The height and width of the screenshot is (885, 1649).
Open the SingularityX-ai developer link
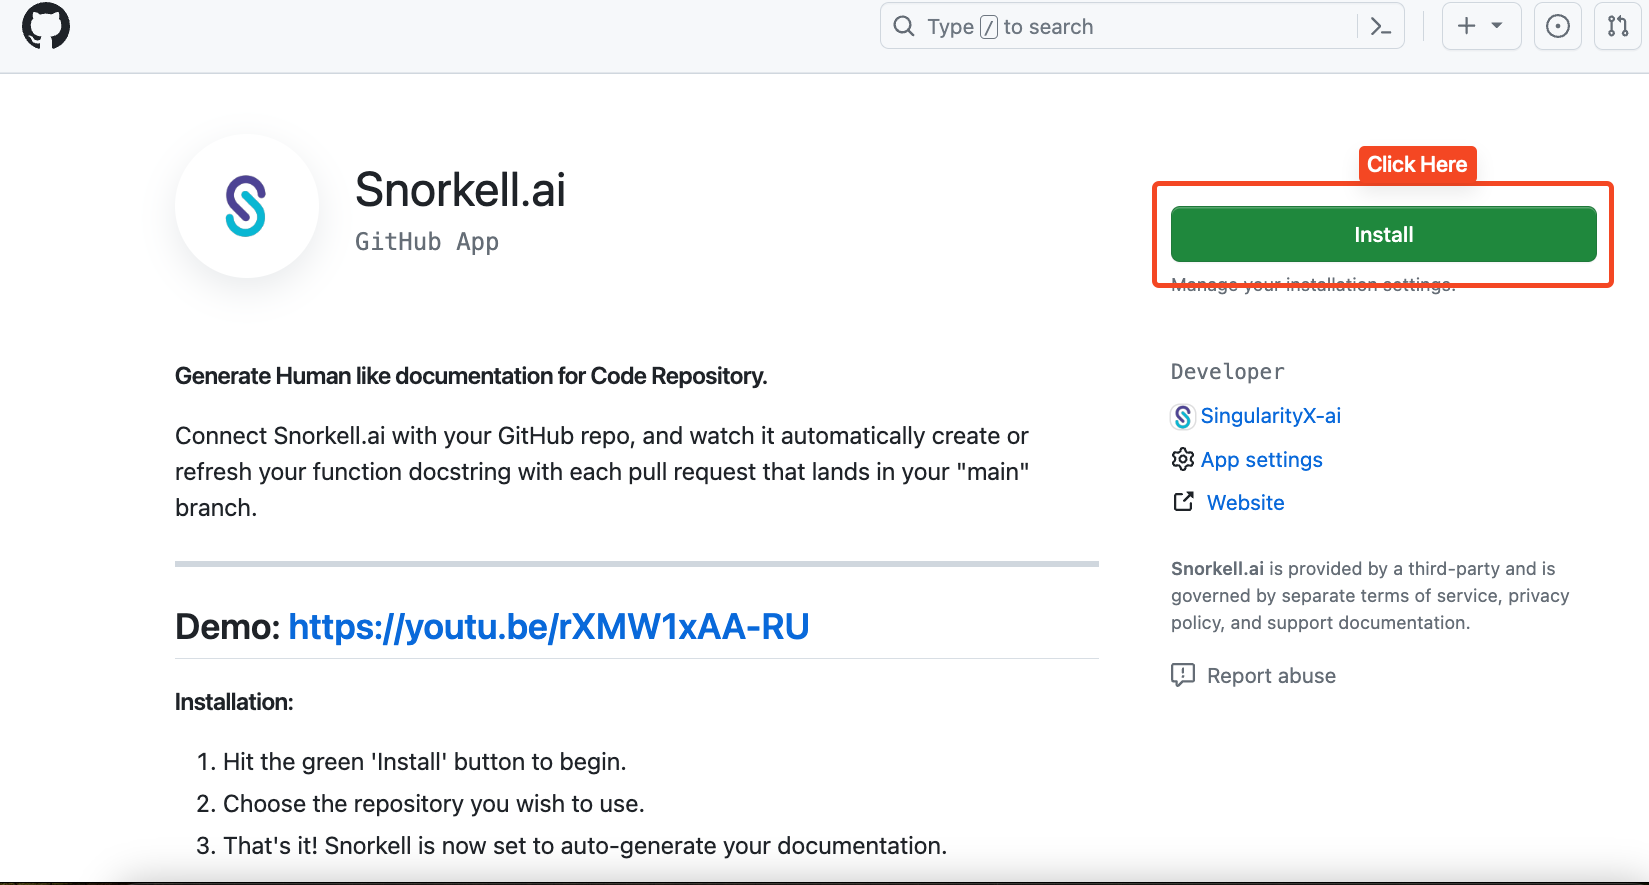(x=1270, y=416)
